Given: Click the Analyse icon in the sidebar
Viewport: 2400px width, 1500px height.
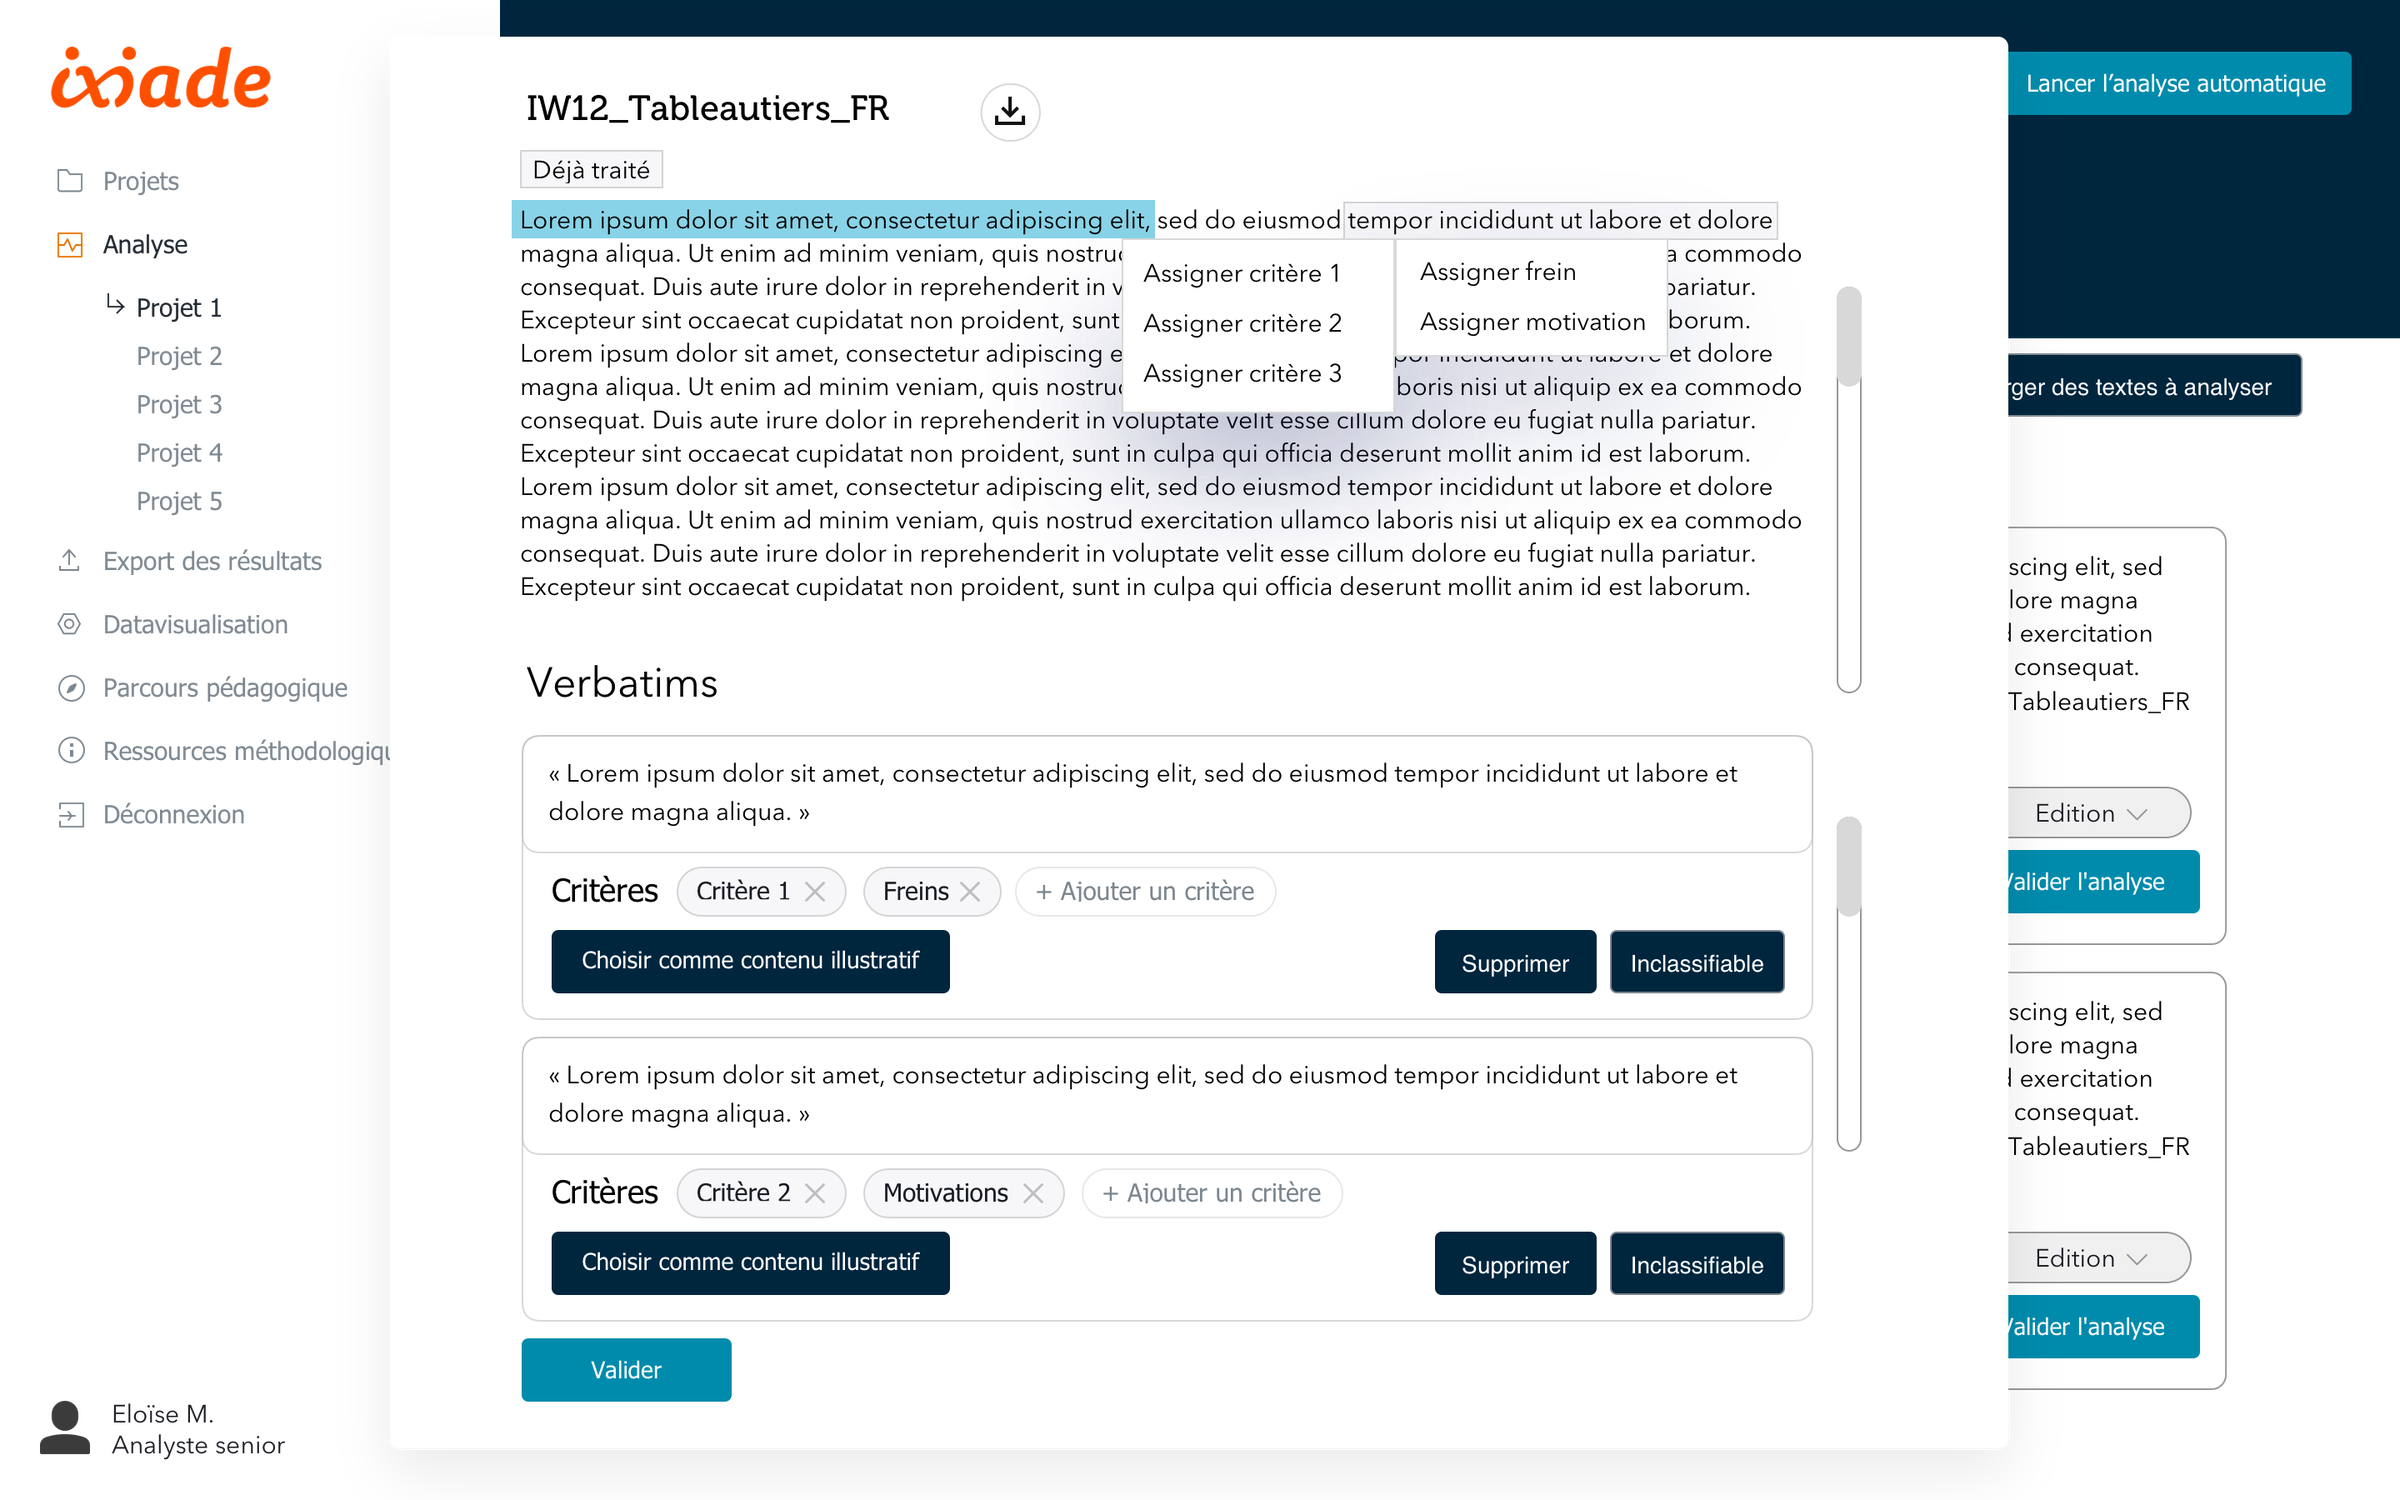Looking at the screenshot, I should point(70,245).
